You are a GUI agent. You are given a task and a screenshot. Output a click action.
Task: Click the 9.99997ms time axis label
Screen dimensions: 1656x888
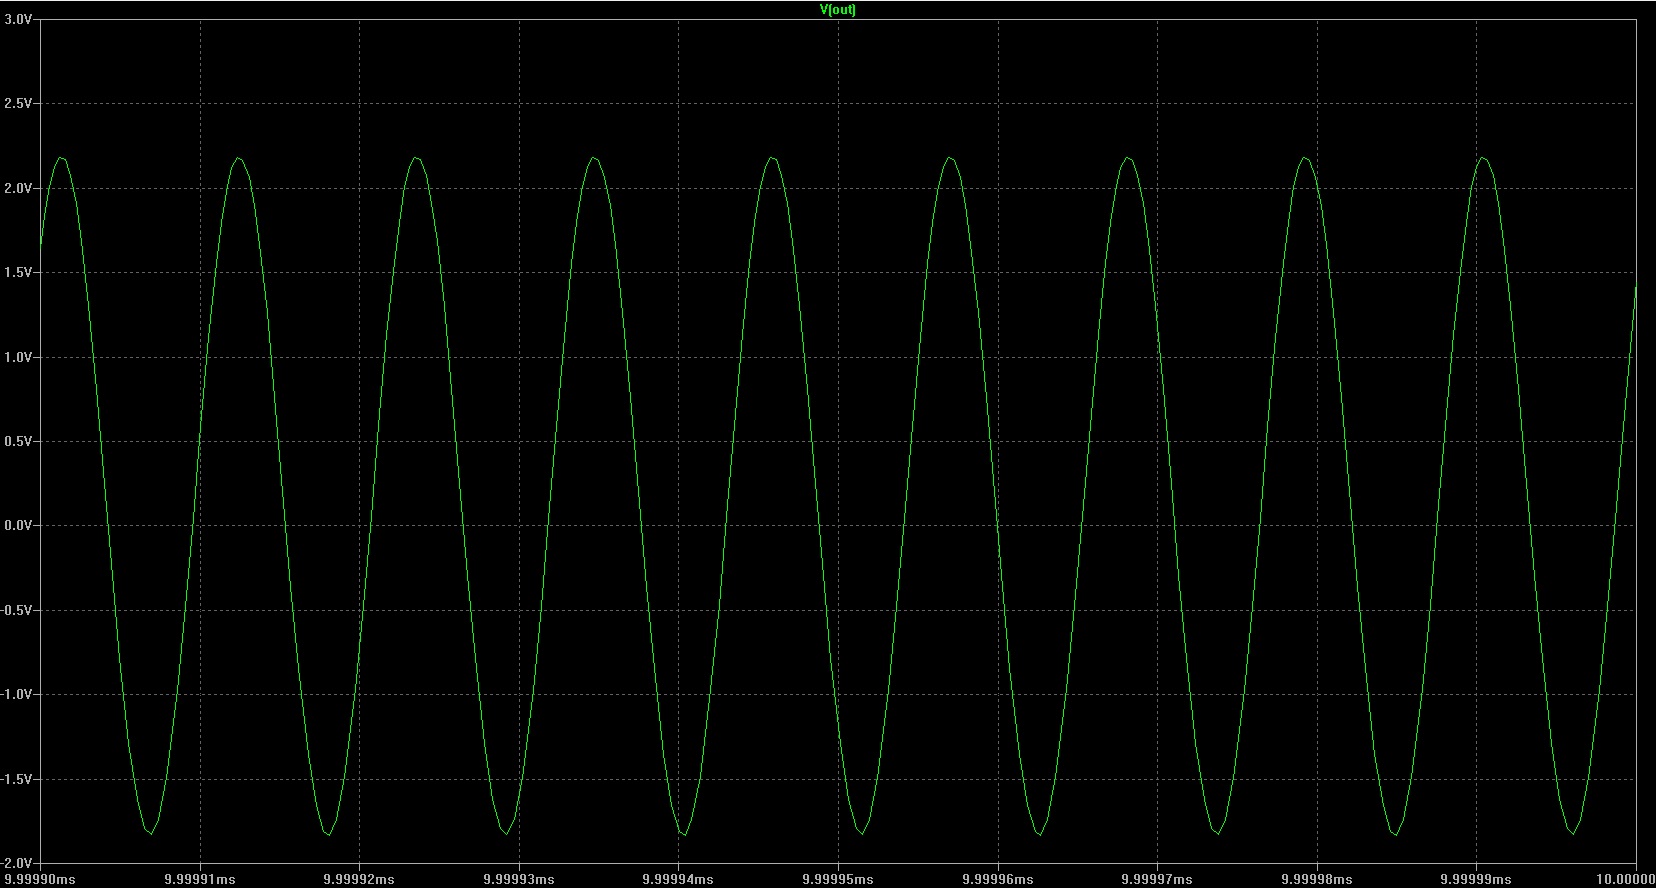[1157, 879]
